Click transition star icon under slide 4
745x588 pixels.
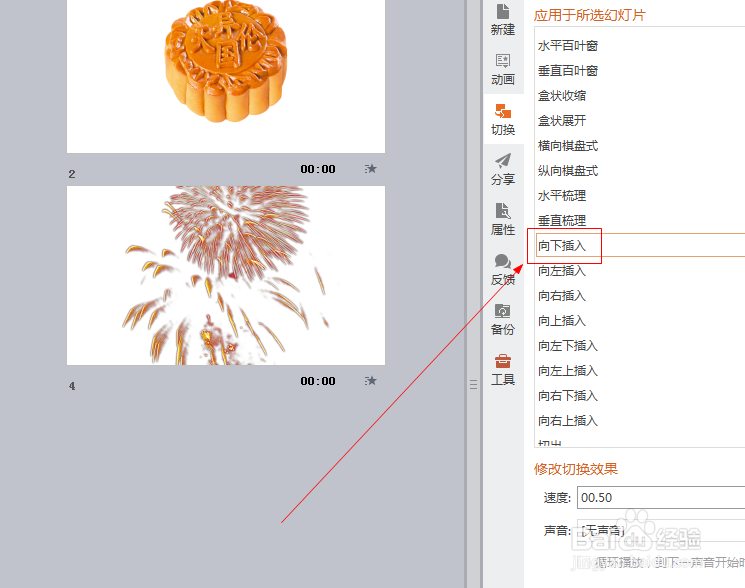click(x=371, y=380)
